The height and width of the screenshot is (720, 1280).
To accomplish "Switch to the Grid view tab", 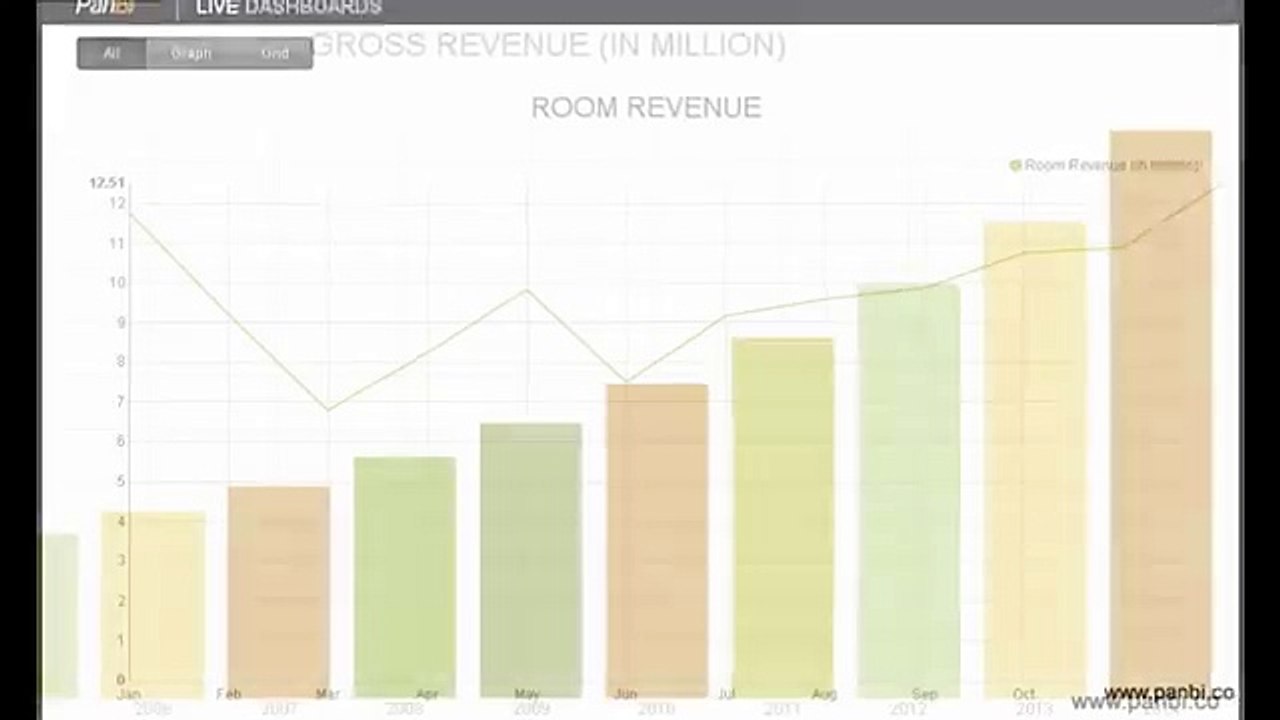I will [274, 53].
